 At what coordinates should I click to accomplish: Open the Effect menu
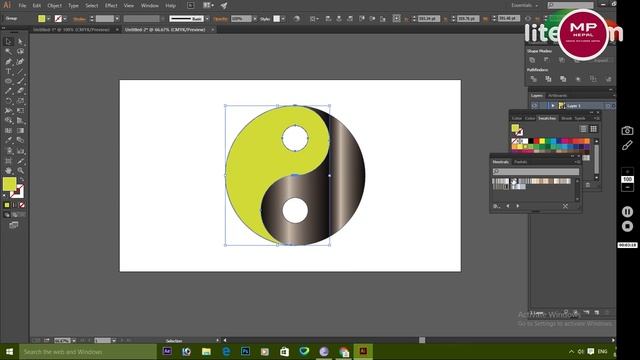[x=111, y=6]
